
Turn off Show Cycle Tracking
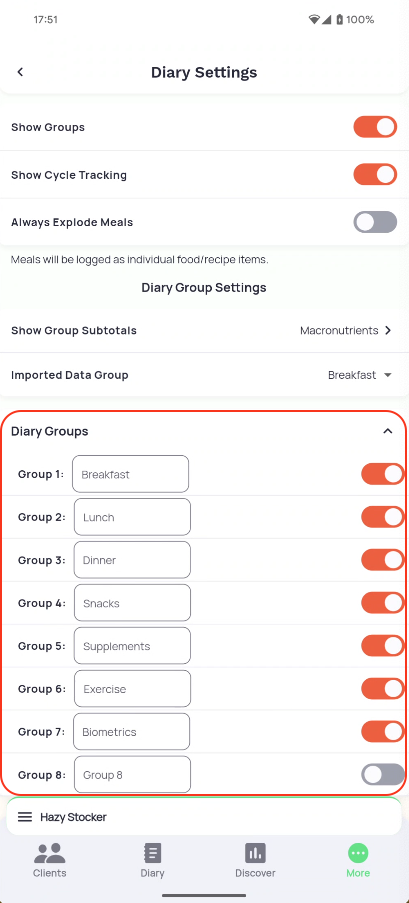(375, 174)
